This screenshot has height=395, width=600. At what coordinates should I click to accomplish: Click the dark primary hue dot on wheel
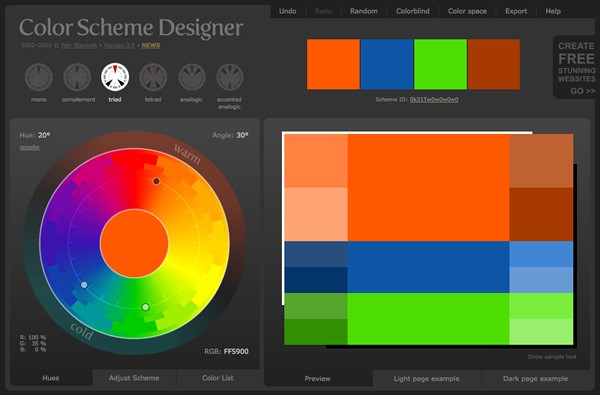point(156,181)
